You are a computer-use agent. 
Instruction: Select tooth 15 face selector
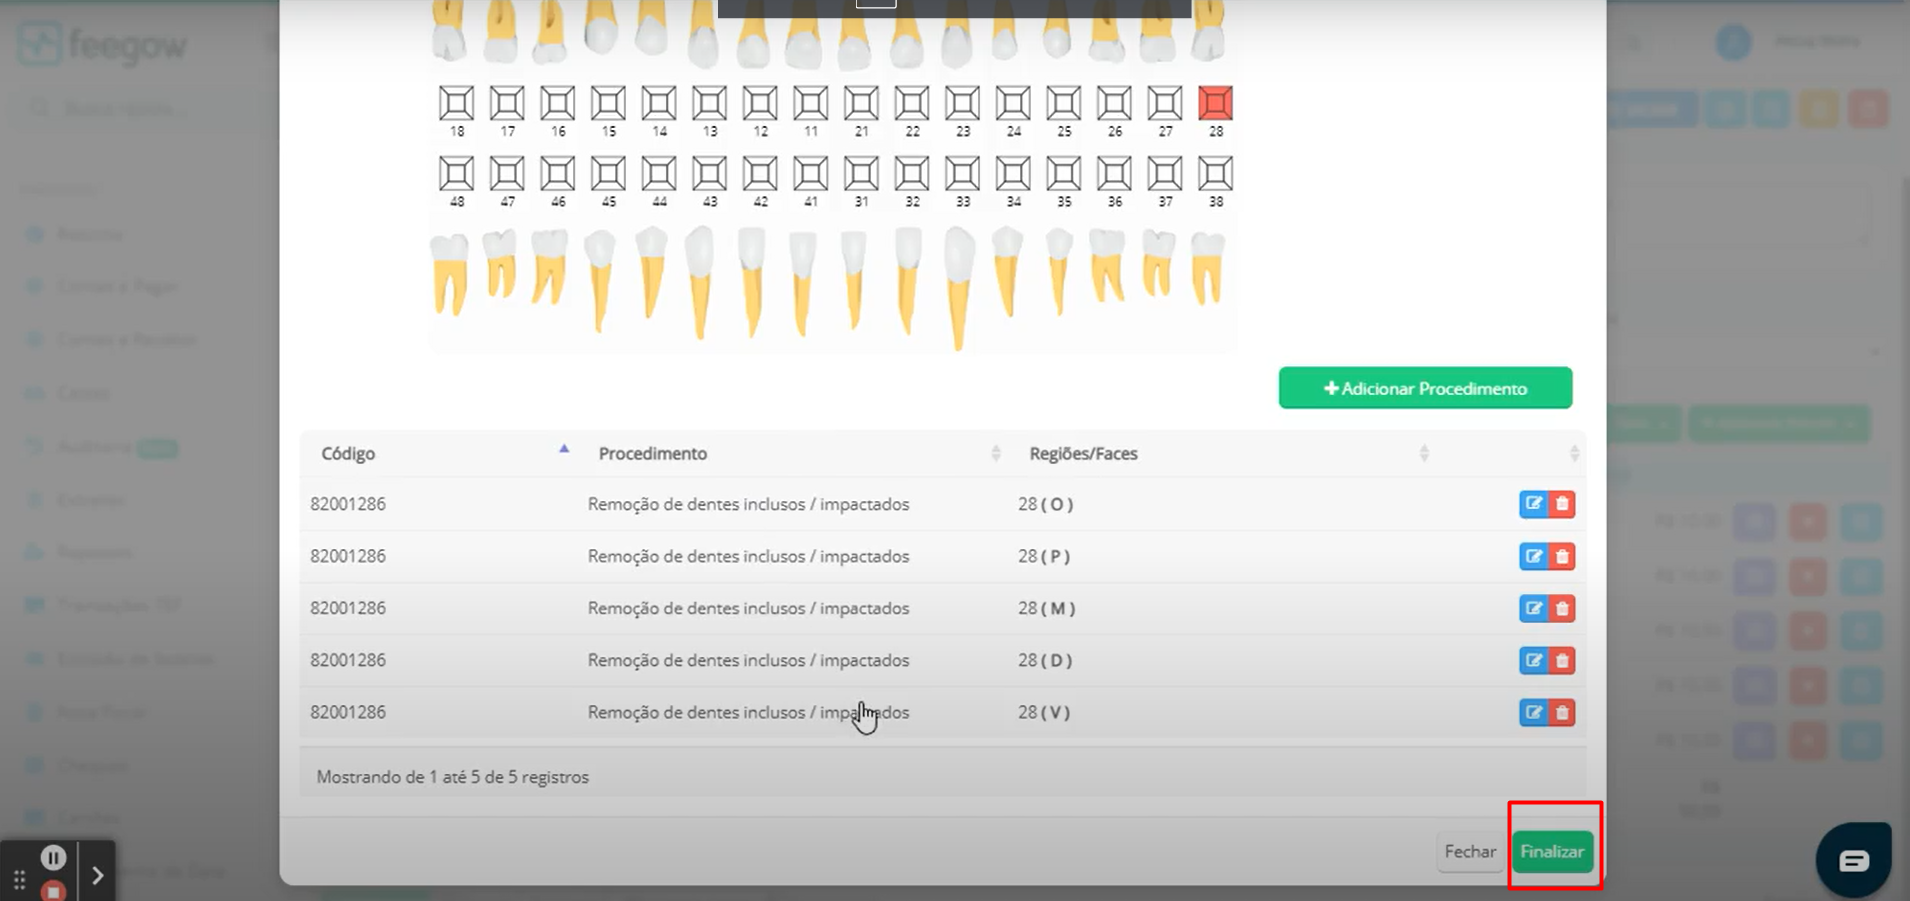608,103
